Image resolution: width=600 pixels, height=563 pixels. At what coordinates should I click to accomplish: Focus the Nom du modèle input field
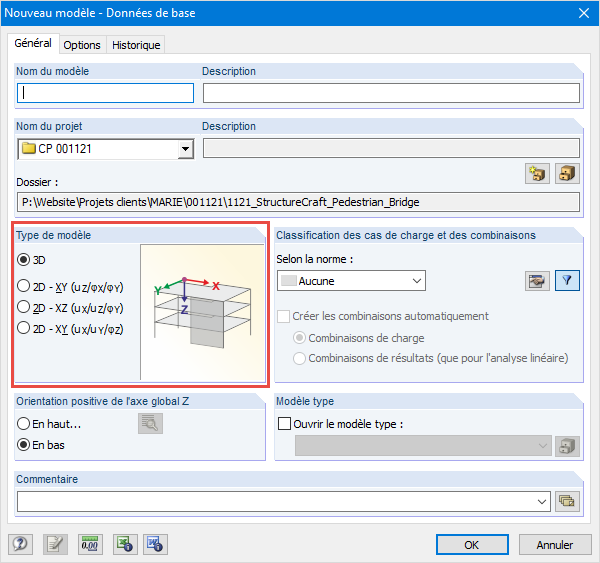(x=105, y=93)
